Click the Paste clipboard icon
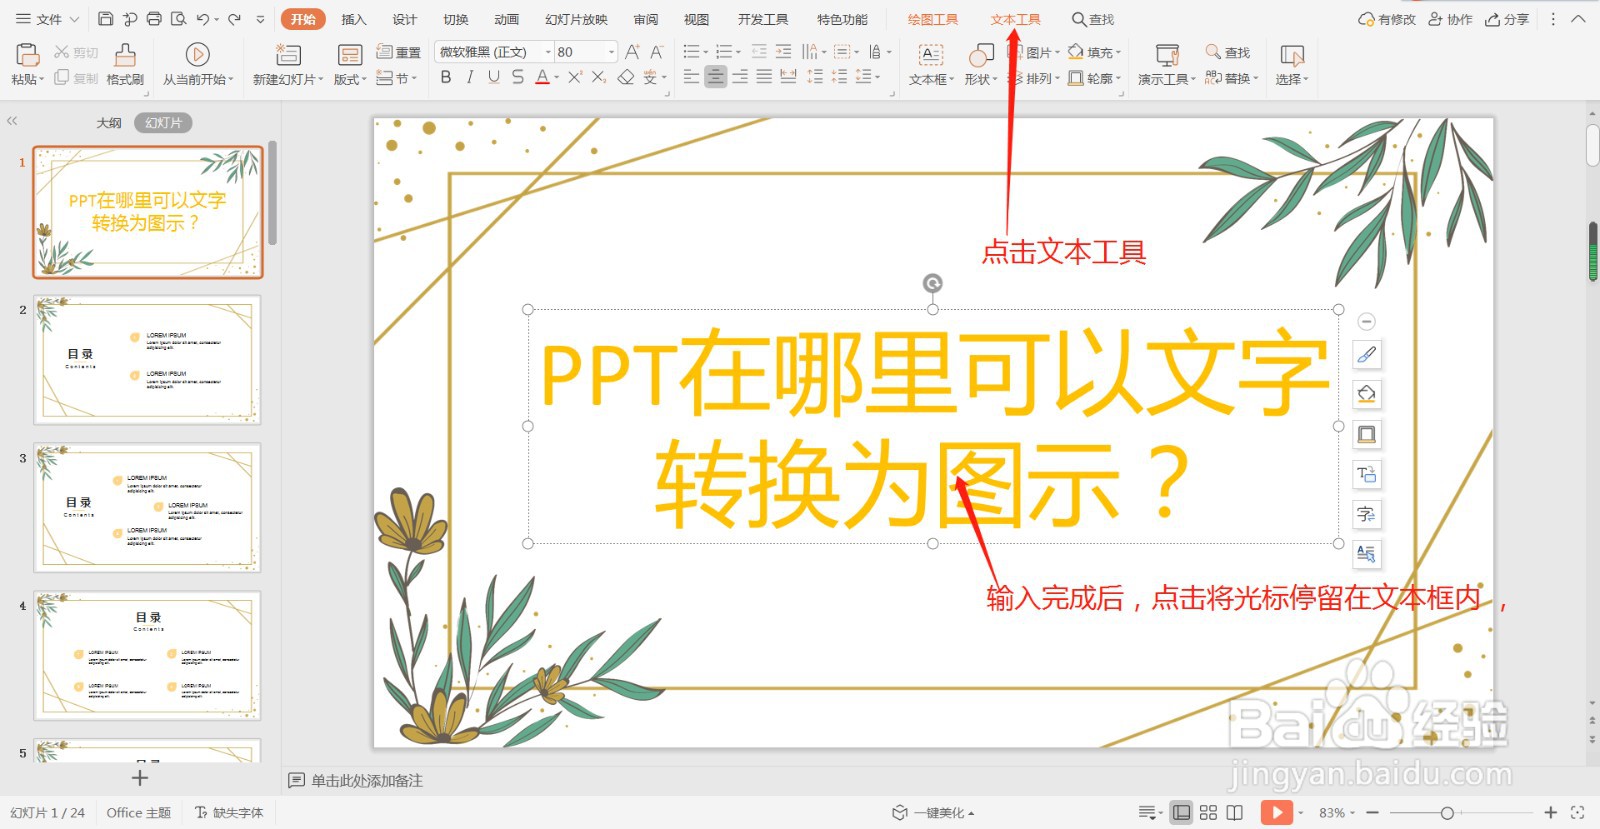 tap(27, 55)
